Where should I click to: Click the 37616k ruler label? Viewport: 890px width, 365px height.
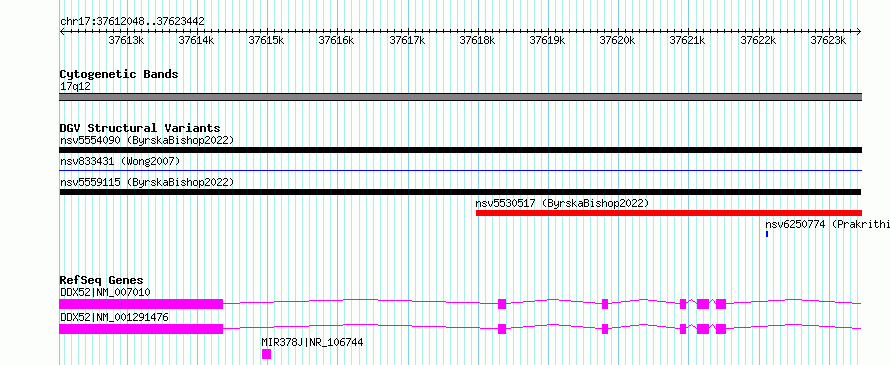click(x=337, y=40)
